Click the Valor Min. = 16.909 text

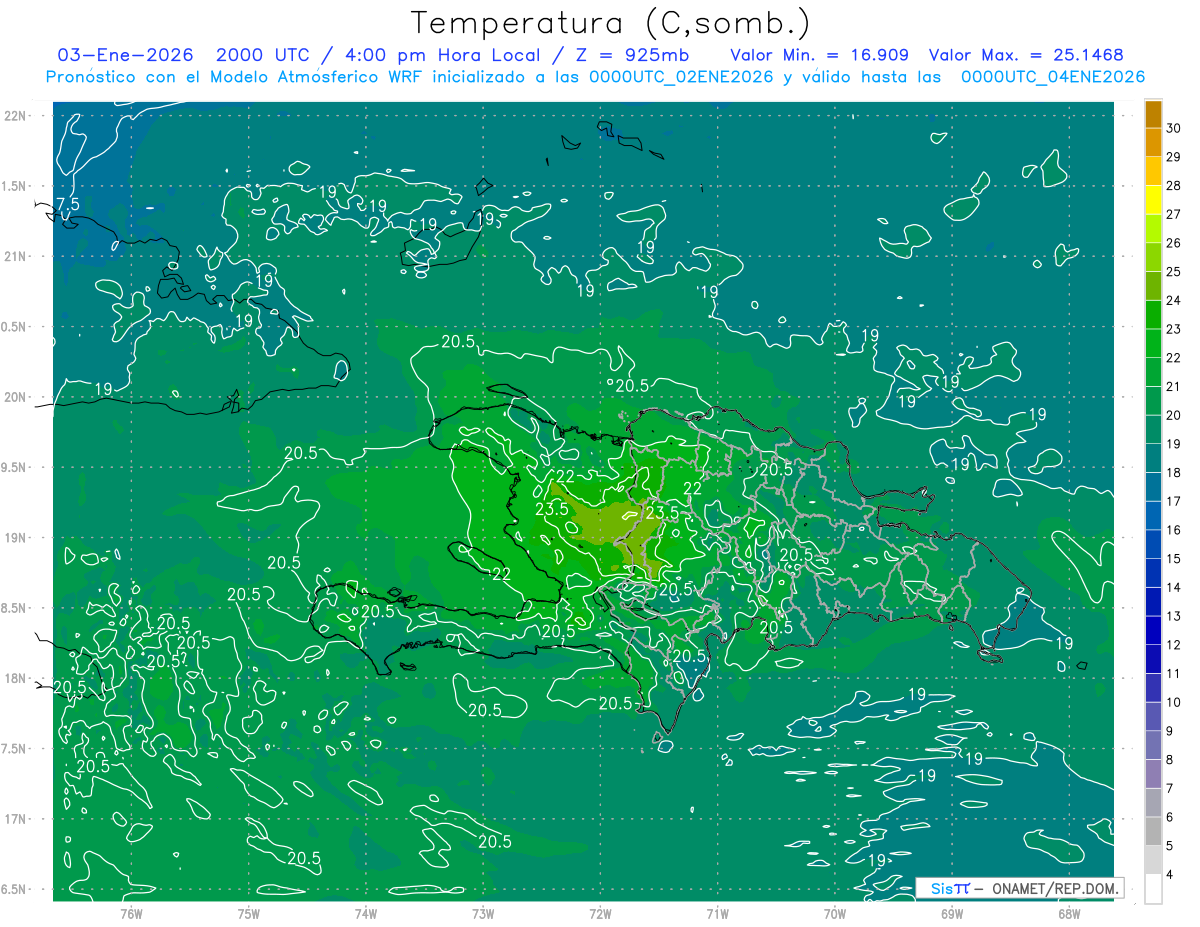(819, 55)
